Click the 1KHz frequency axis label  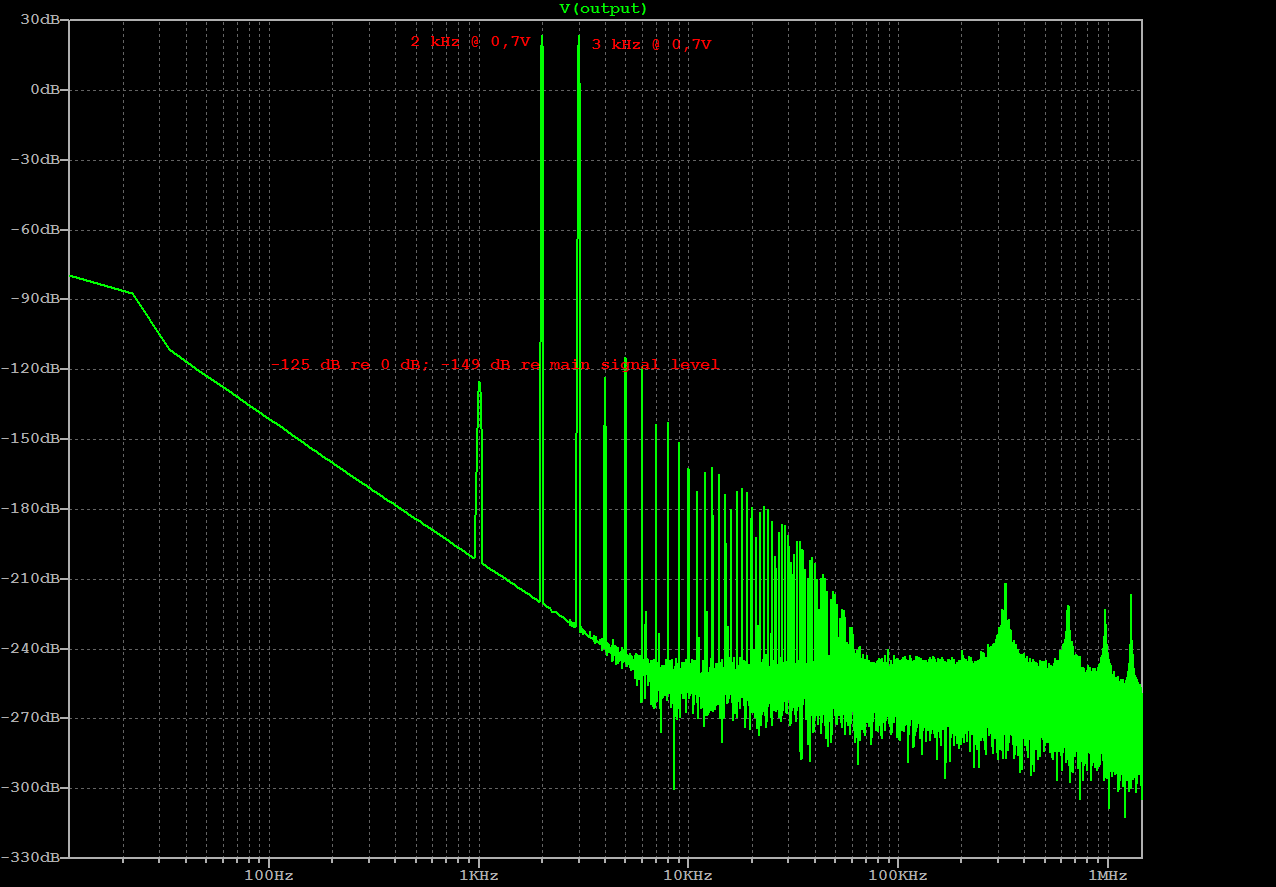pos(479,875)
